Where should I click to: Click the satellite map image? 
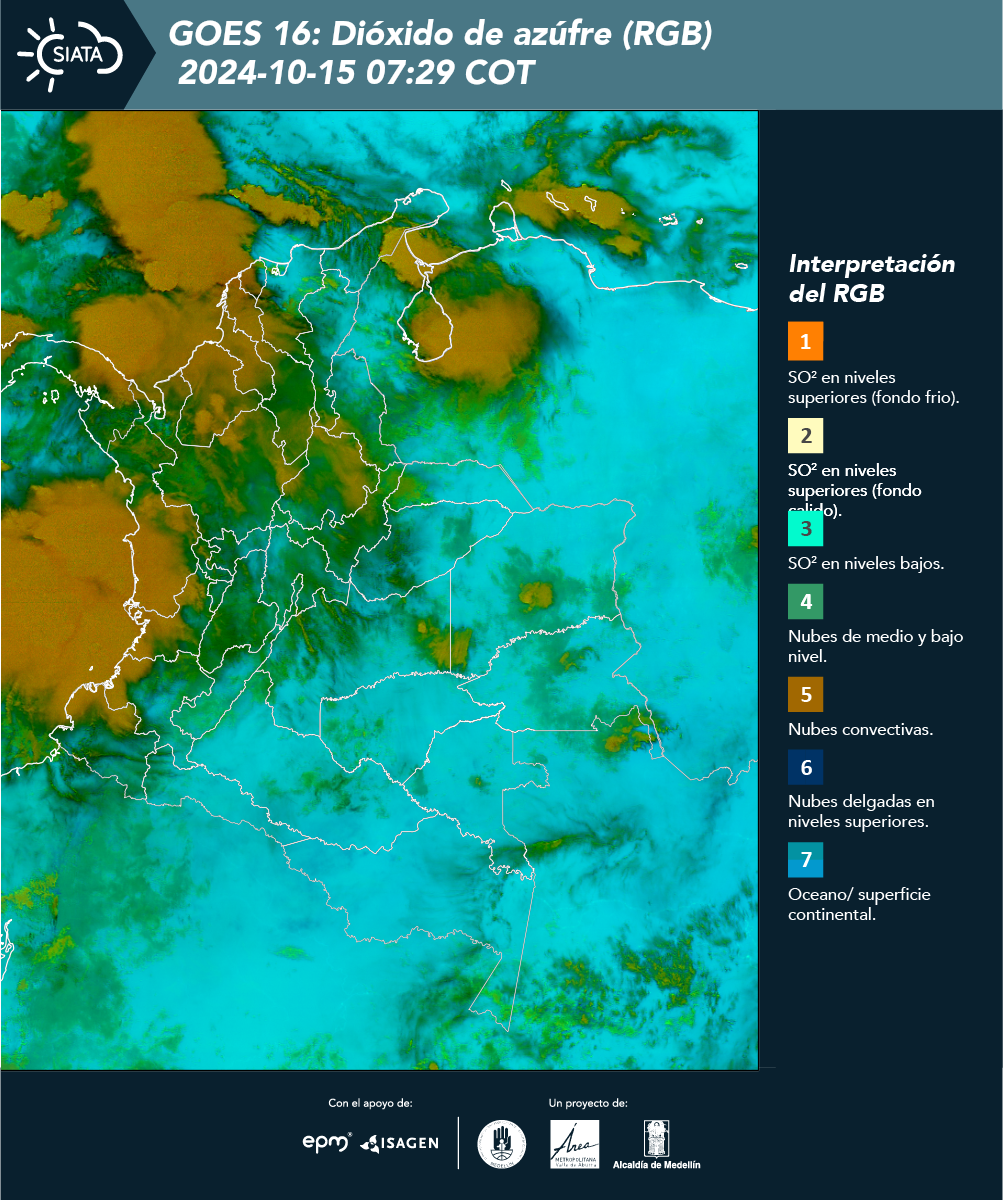pyautogui.click(x=379, y=589)
